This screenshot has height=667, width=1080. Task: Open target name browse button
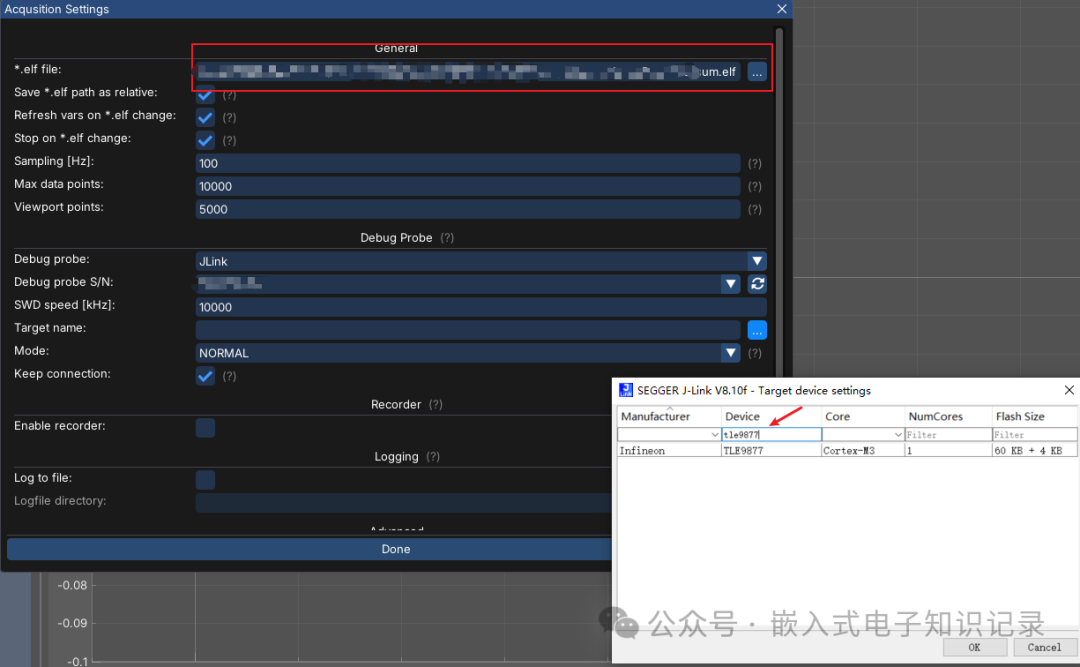tap(757, 331)
